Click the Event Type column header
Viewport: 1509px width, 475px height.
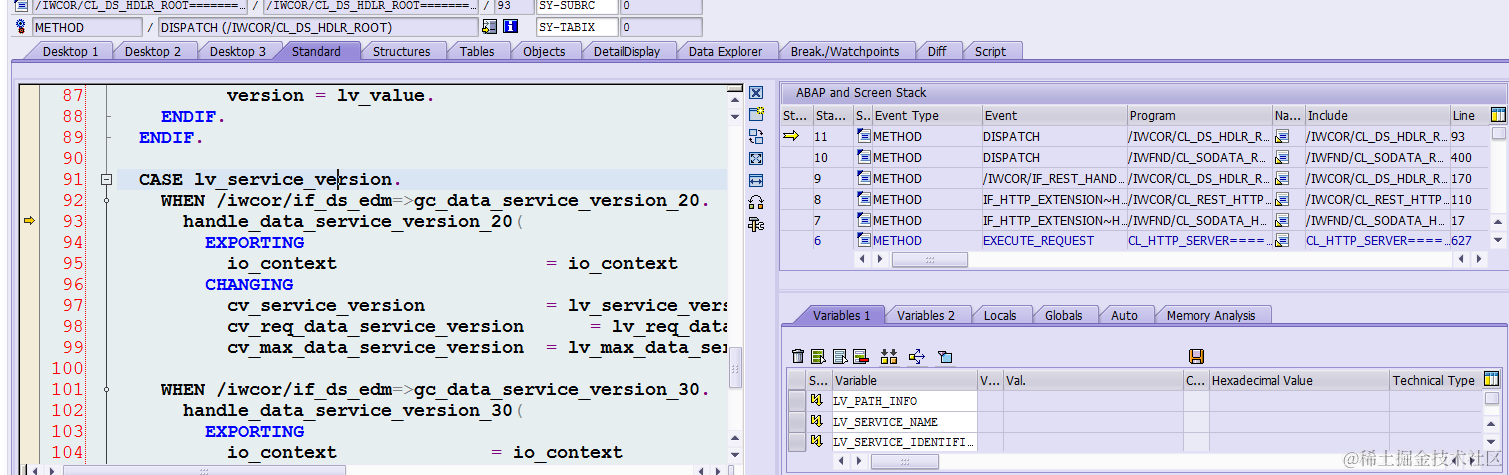(926, 115)
